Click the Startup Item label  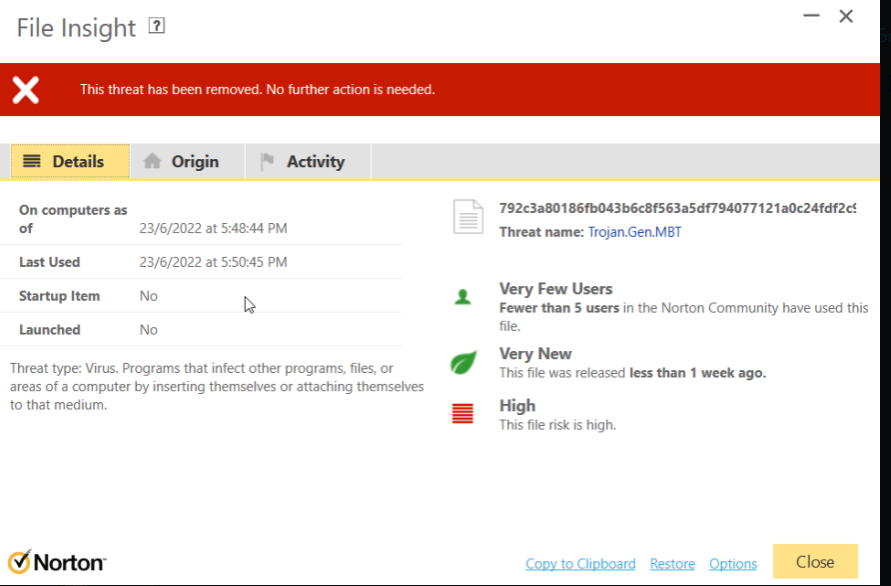coord(59,296)
